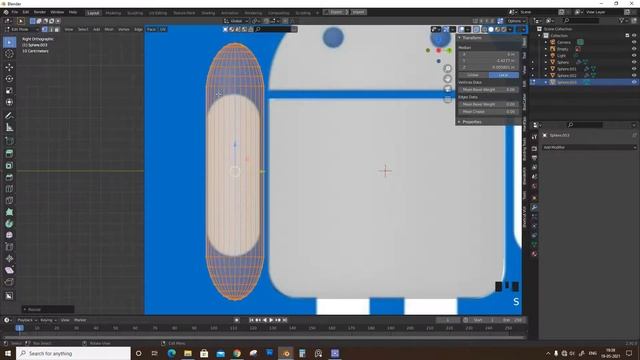Click the play animation button
The image size is (640, 360).
click(271, 320)
